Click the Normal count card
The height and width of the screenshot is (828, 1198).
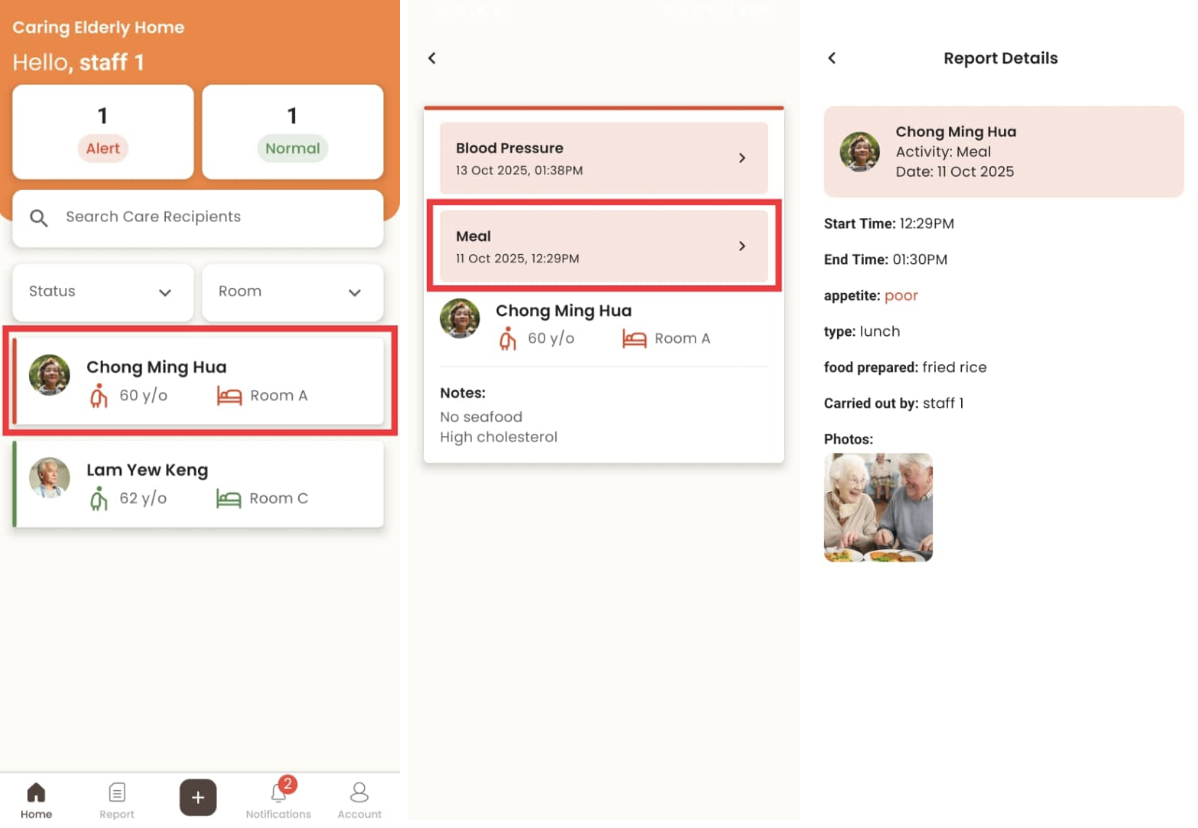coord(292,131)
